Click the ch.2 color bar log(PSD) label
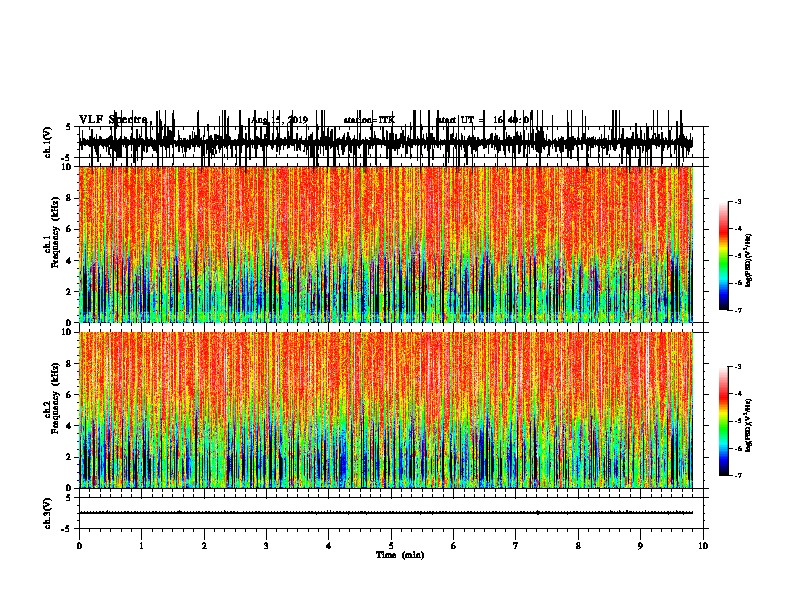This screenshot has height=612, width=792. click(748, 425)
